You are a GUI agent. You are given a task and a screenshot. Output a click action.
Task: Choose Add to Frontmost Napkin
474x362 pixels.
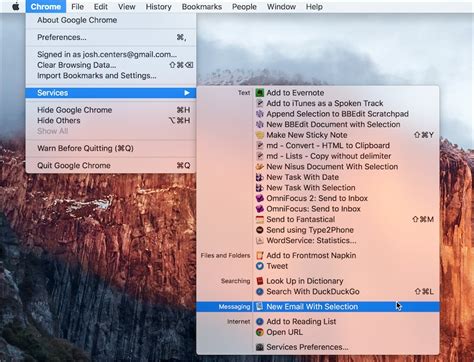318,256
